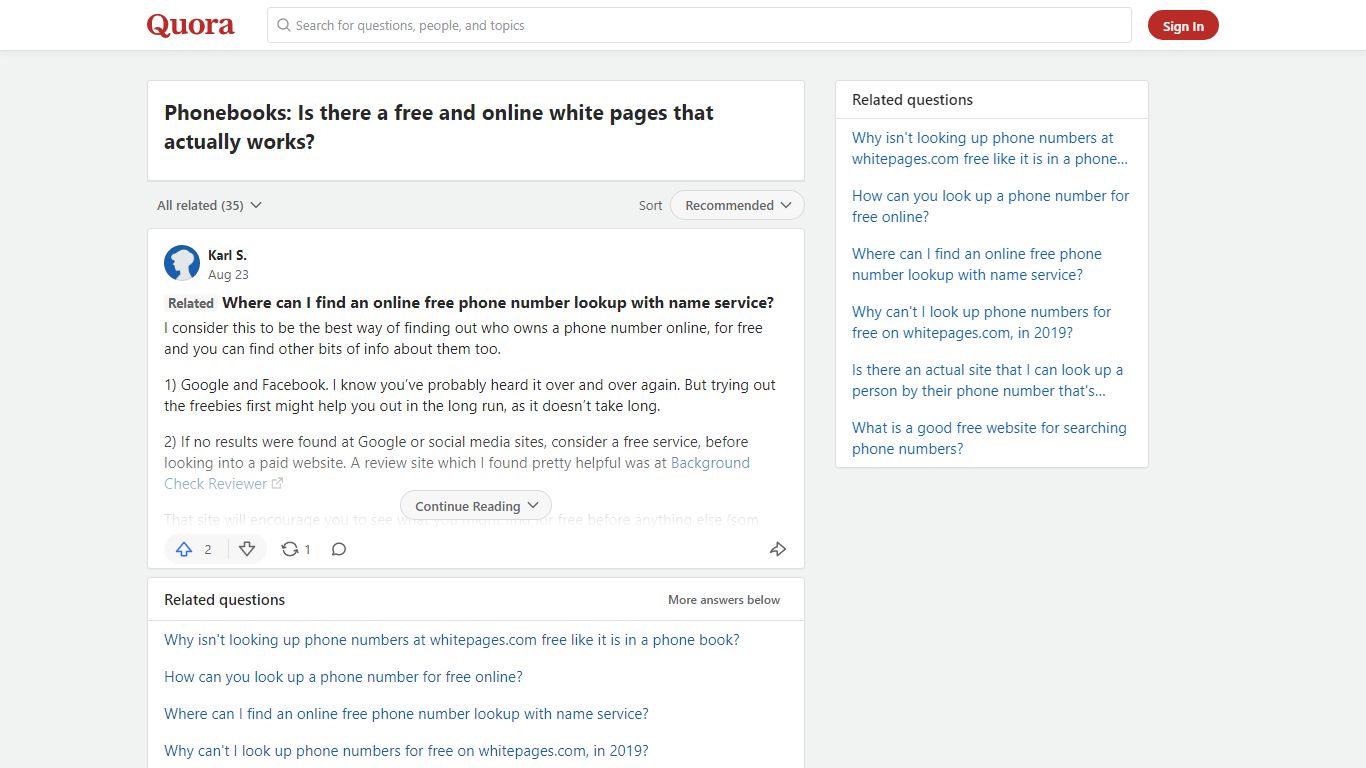
Task: Open sidebar link about whitepages.com free like phone
Action: 990,148
